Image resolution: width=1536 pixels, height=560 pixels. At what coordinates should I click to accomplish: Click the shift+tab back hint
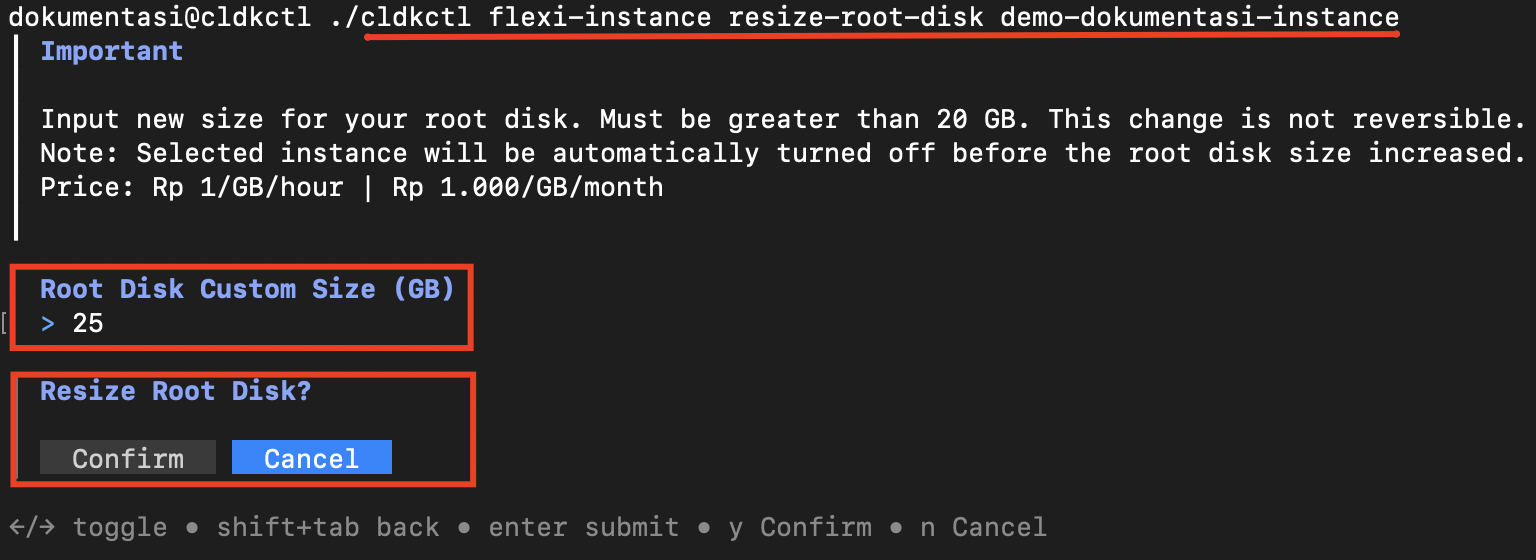point(327,527)
